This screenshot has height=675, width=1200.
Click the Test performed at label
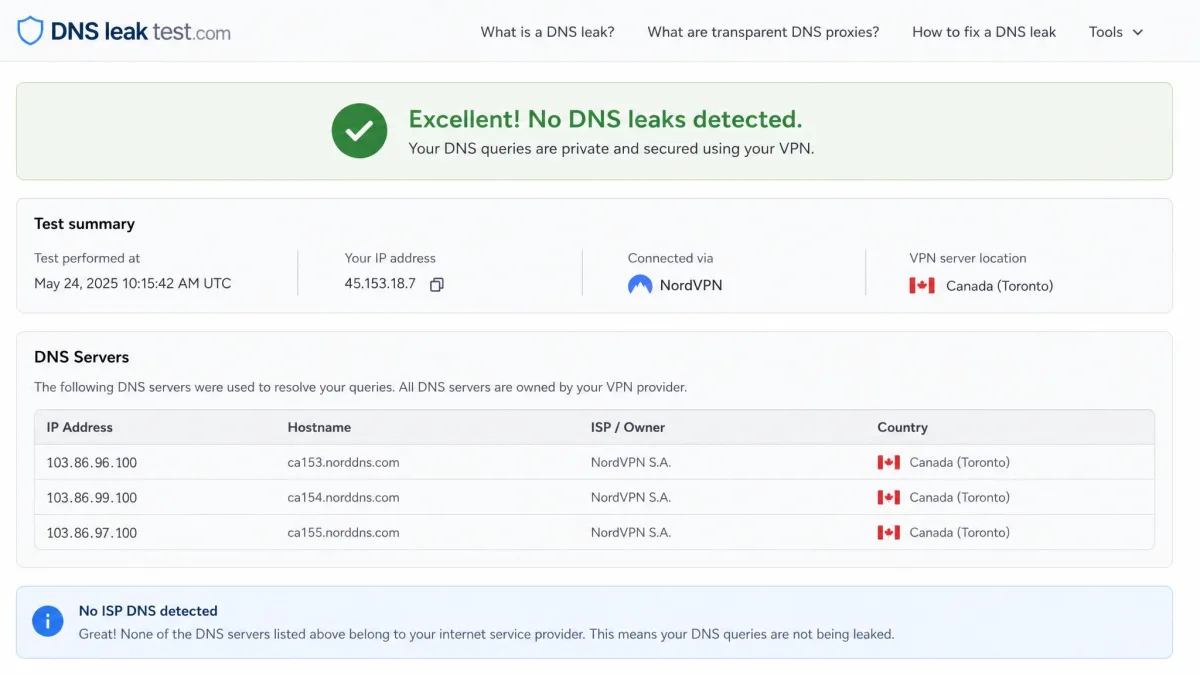pyautogui.click(x=87, y=258)
